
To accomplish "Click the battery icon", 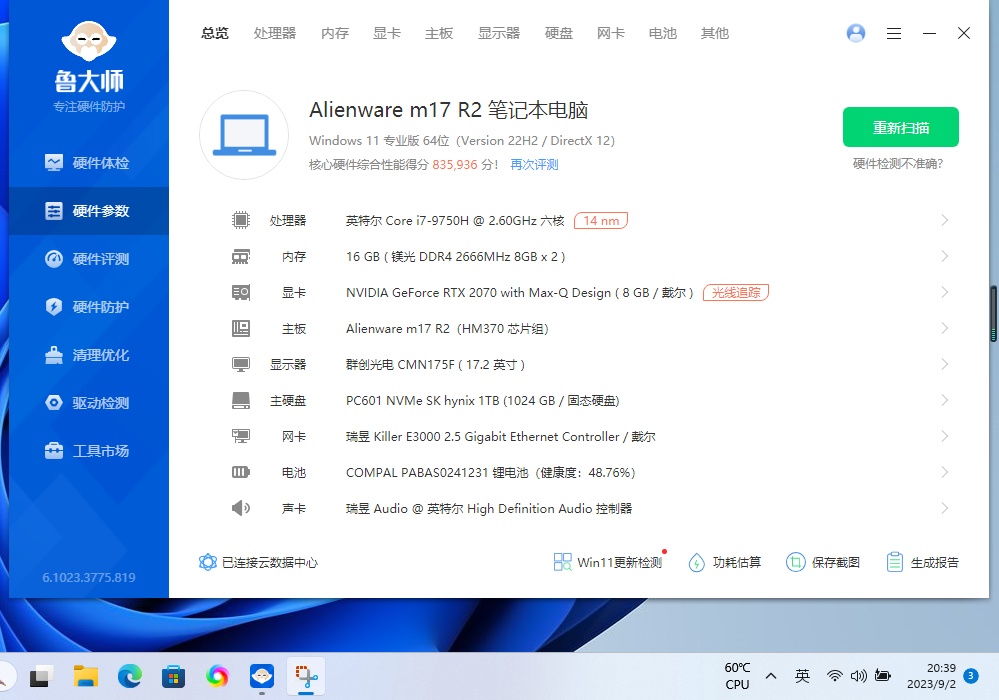I will (241, 473).
